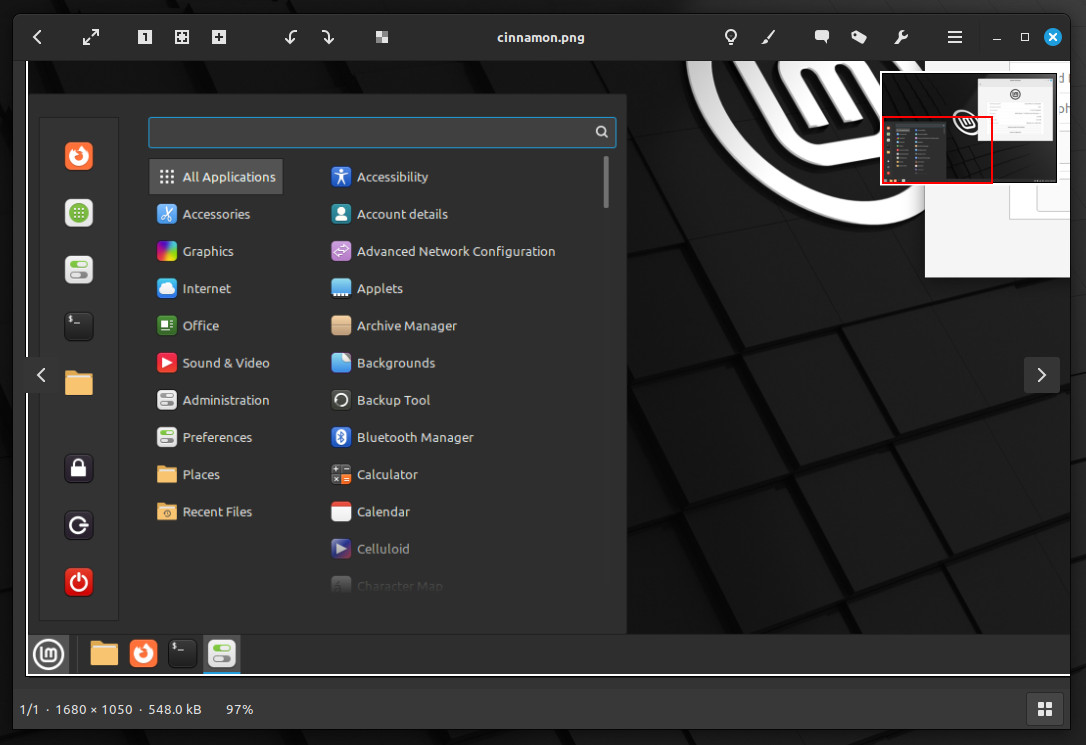Edit tags with the tag icon
The image size is (1086, 745).
(859, 37)
